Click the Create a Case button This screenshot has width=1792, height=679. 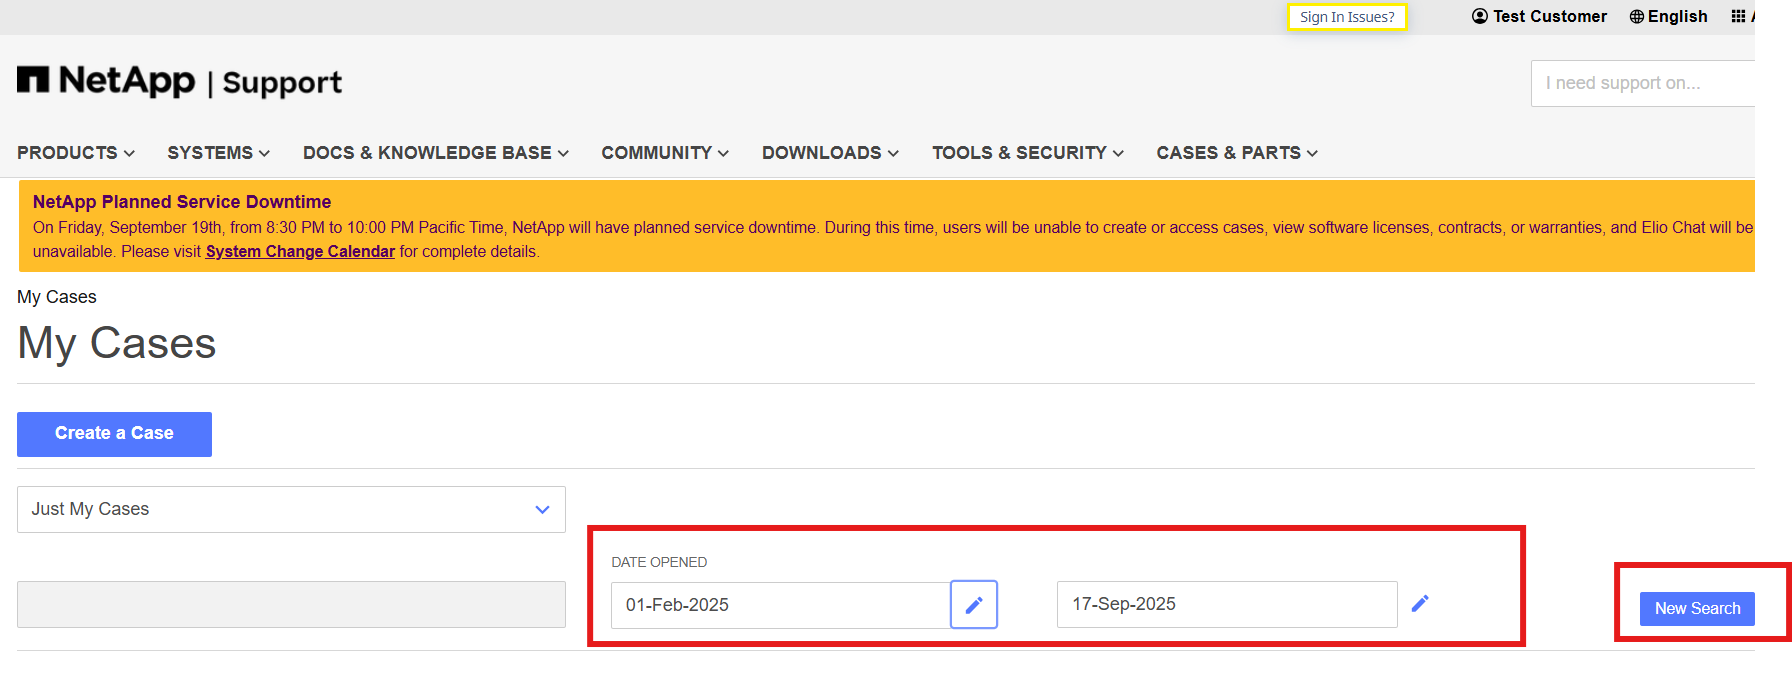(x=114, y=434)
